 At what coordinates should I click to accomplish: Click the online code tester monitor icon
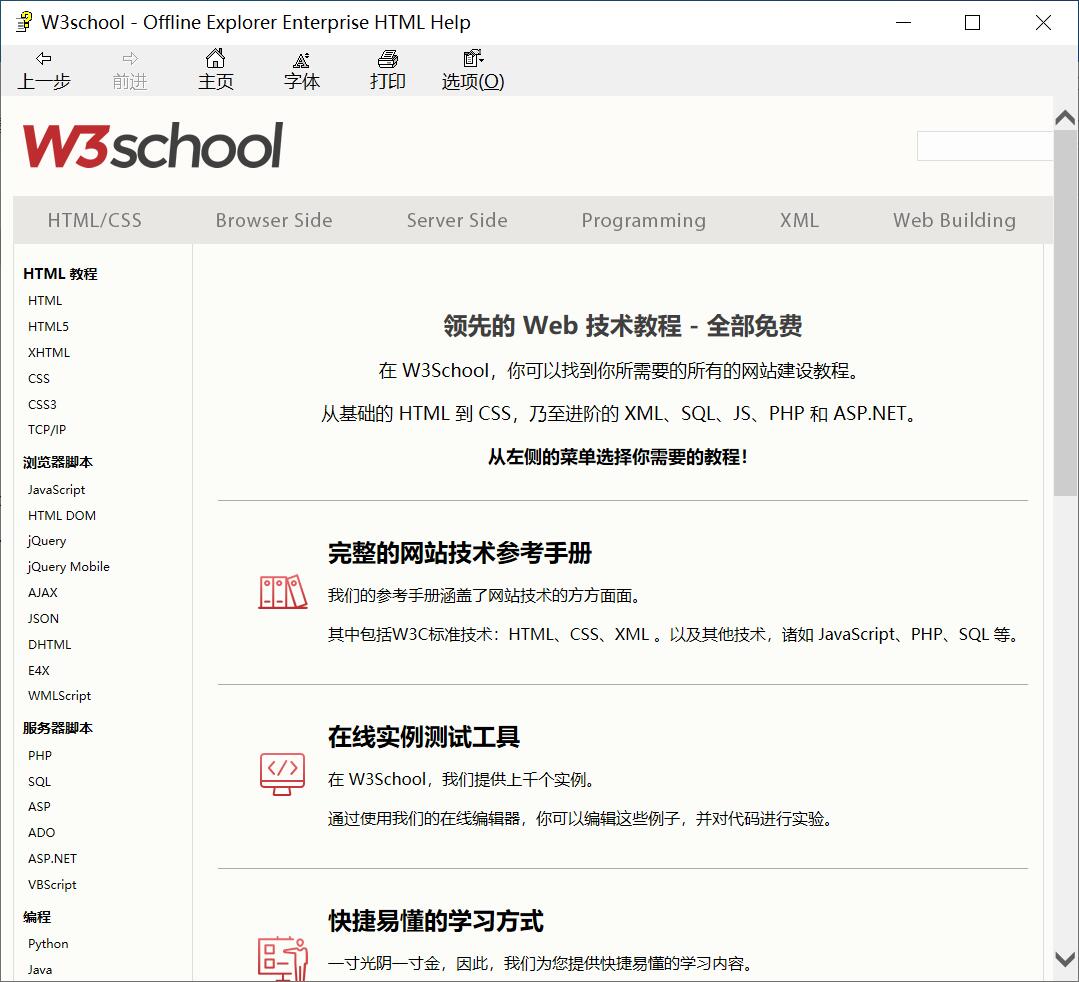pos(282,773)
